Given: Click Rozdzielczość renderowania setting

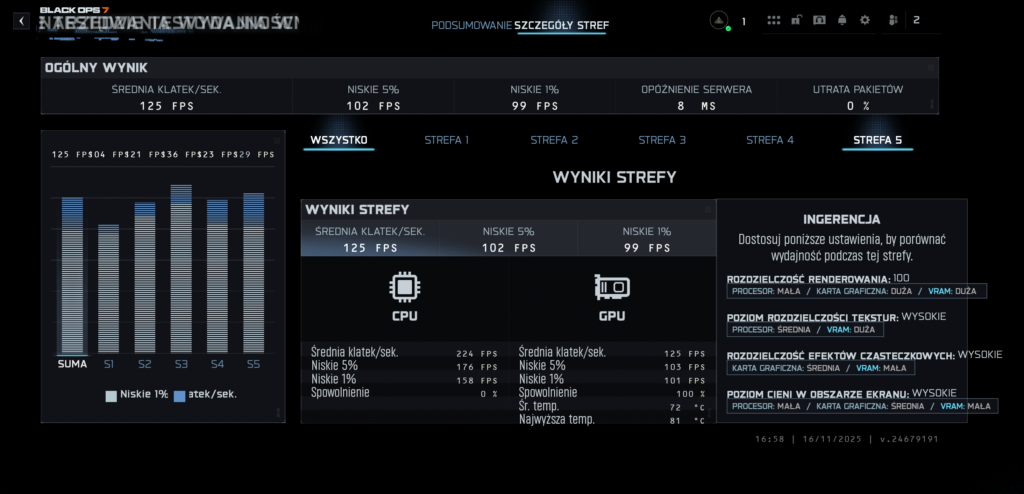Looking at the screenshot, I should tap(808, 277).
